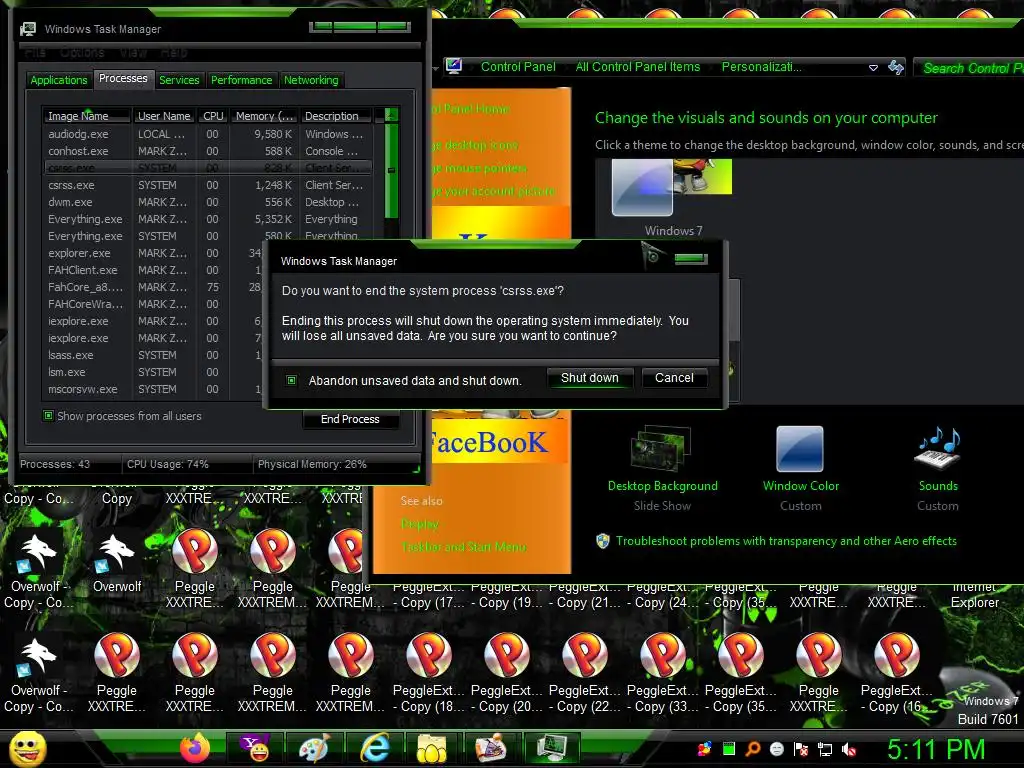Click the Task Manager title bar icon

[x=28, y=29]
